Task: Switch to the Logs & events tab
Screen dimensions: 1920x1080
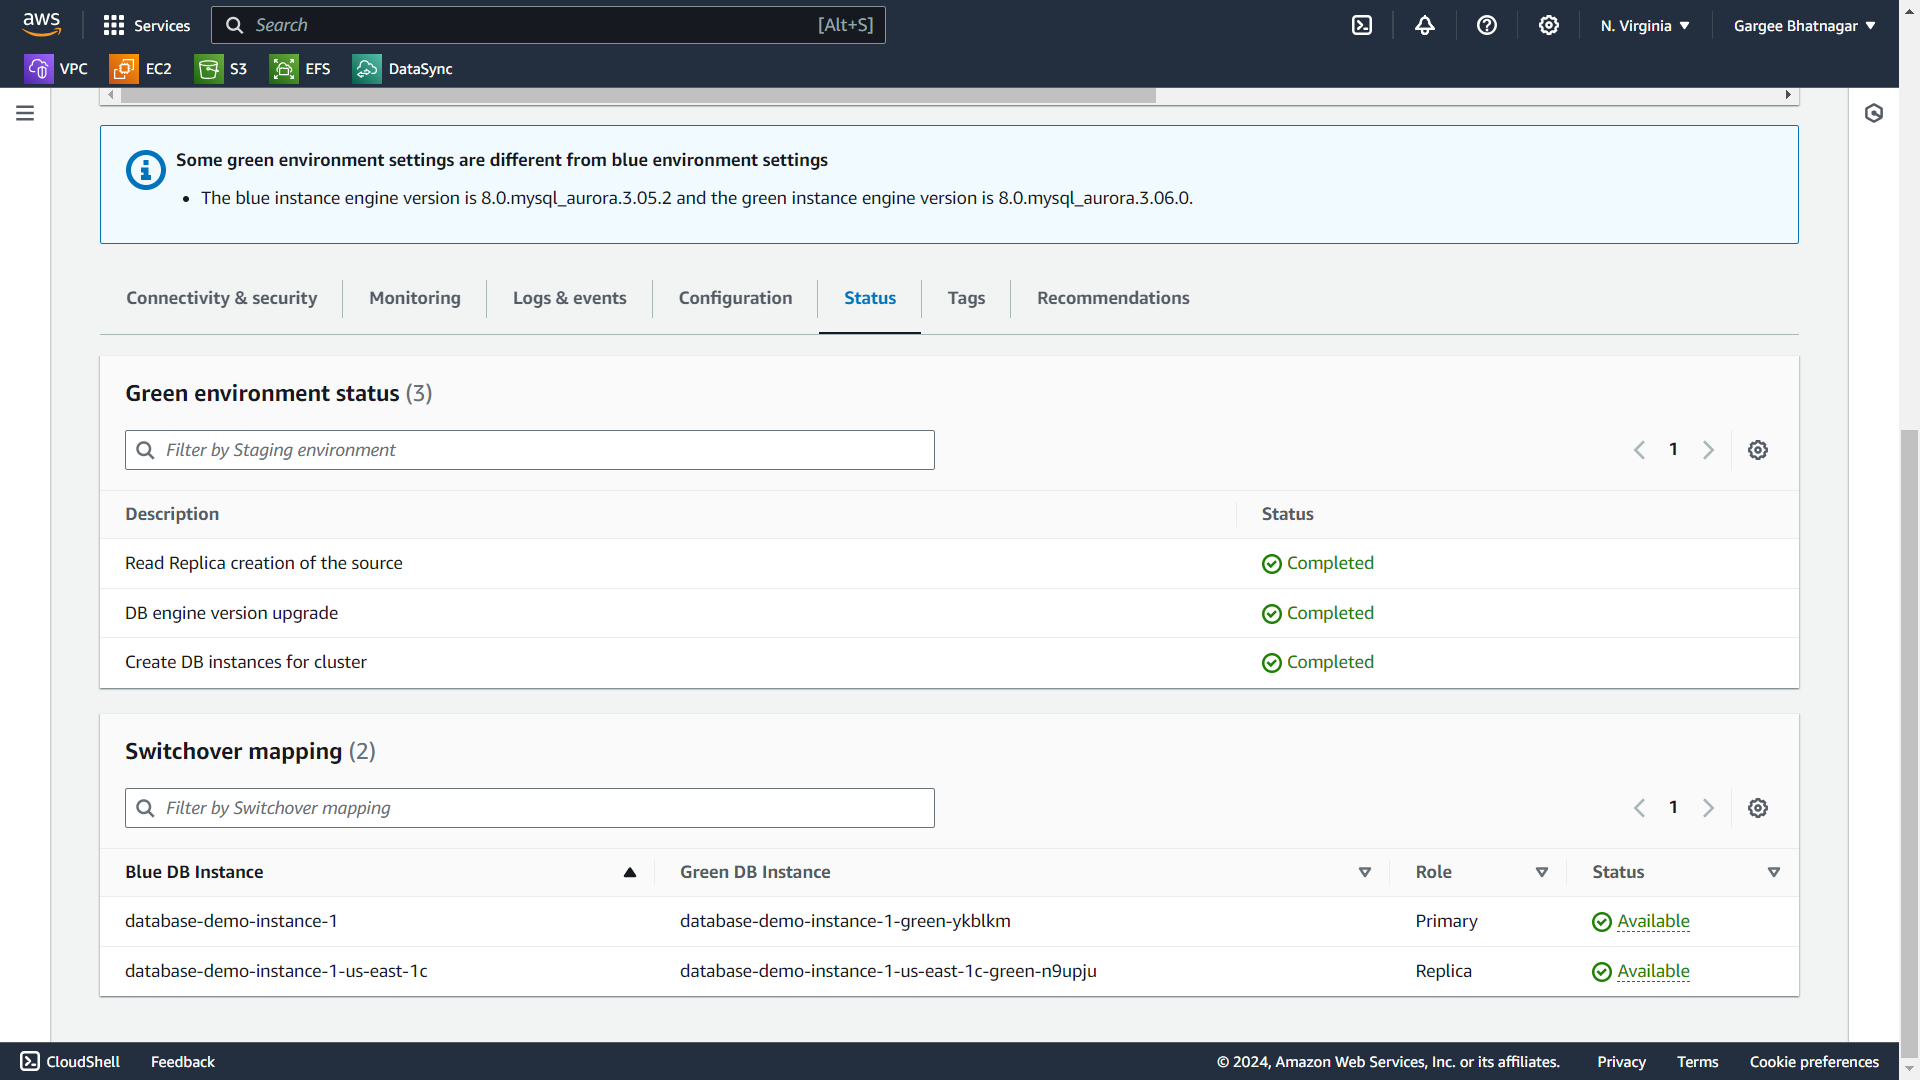Action: click(569, 298)
